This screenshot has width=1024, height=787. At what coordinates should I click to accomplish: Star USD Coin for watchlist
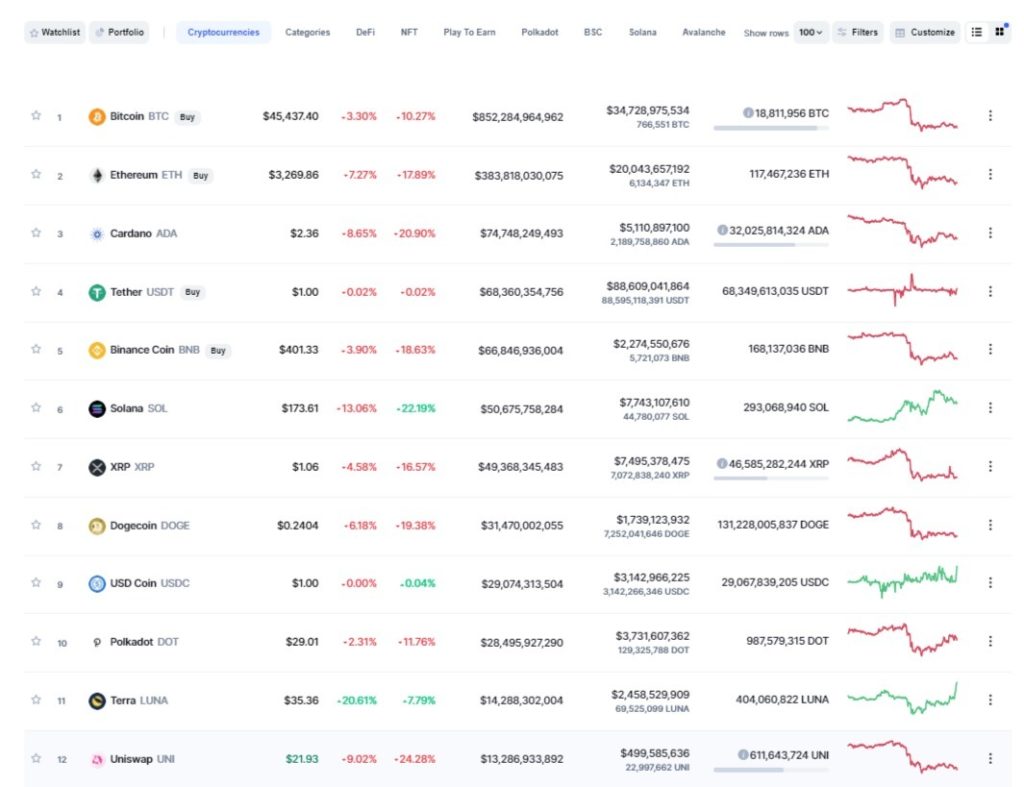(36, 582)
